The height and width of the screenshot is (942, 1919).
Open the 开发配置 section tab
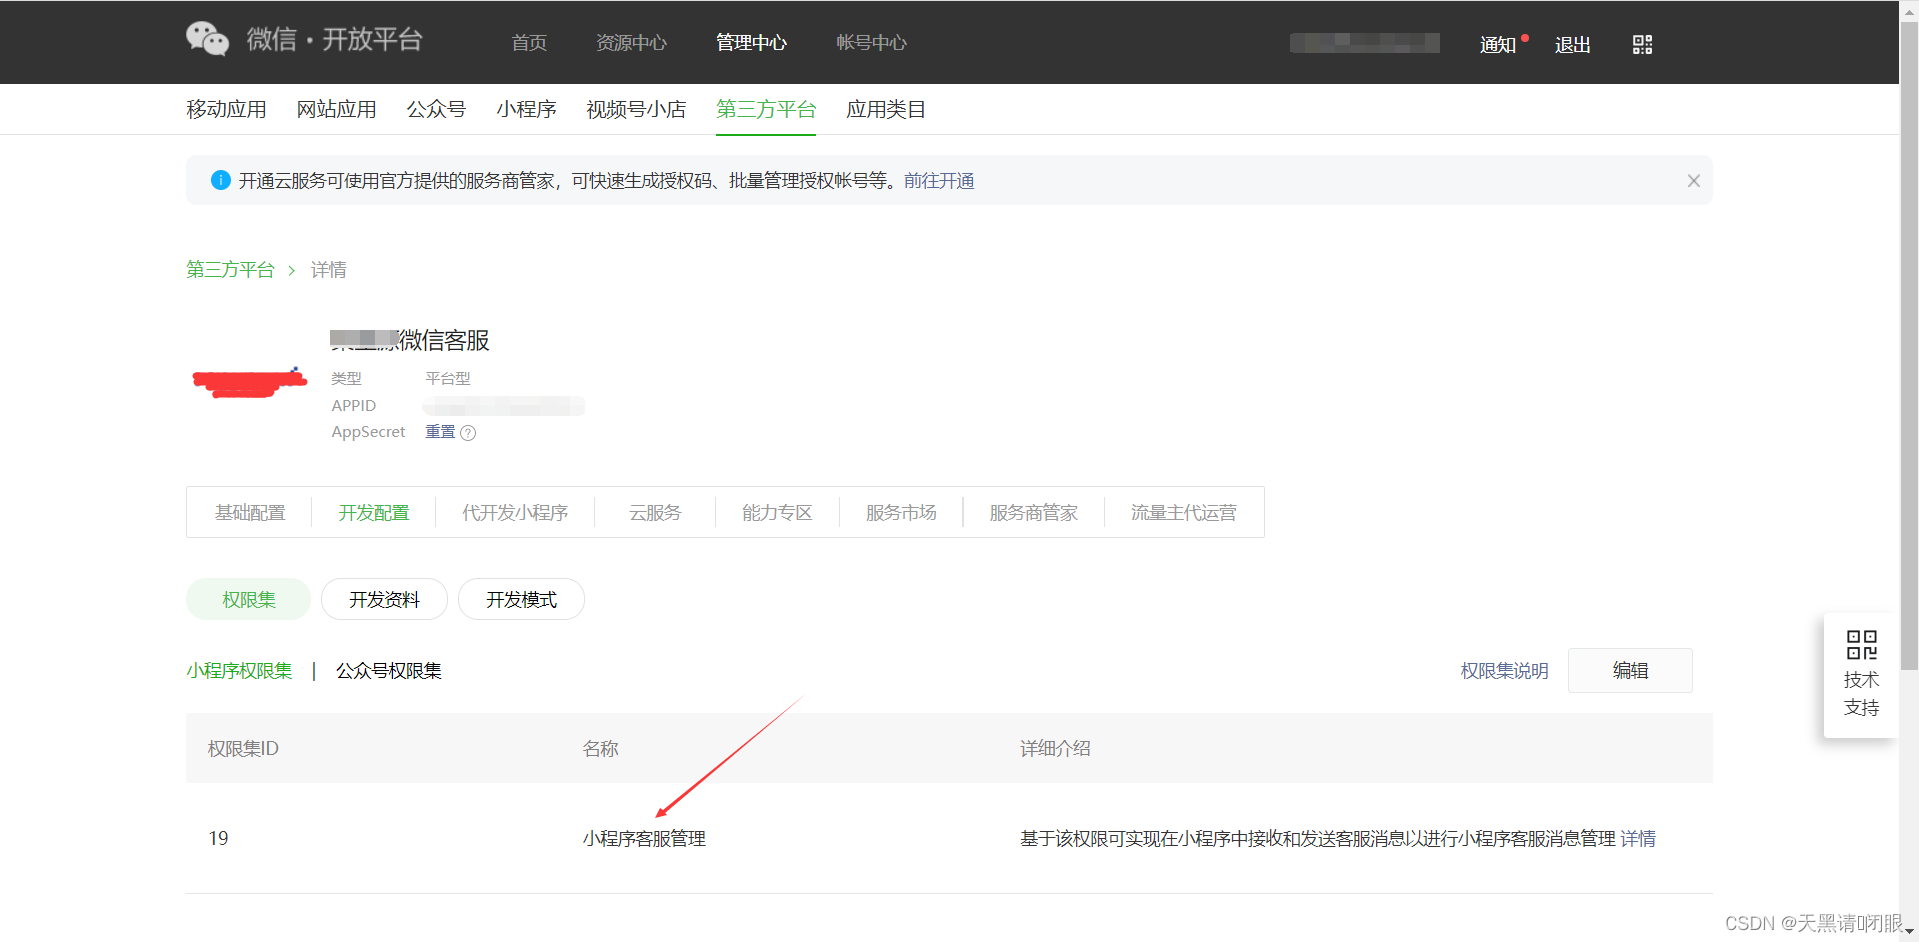[x=374, y=513]
